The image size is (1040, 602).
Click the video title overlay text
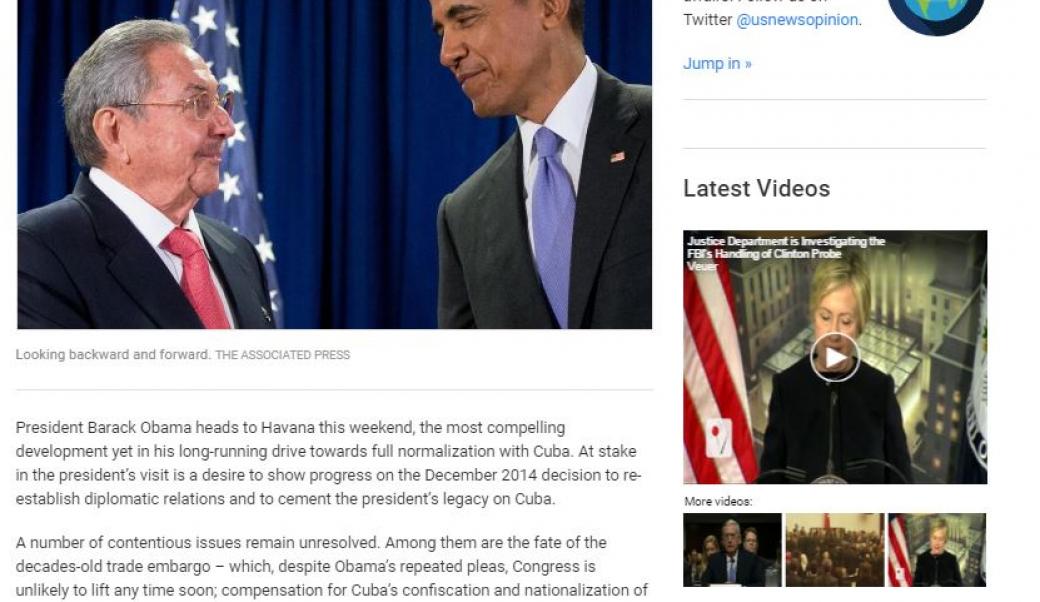786,247
